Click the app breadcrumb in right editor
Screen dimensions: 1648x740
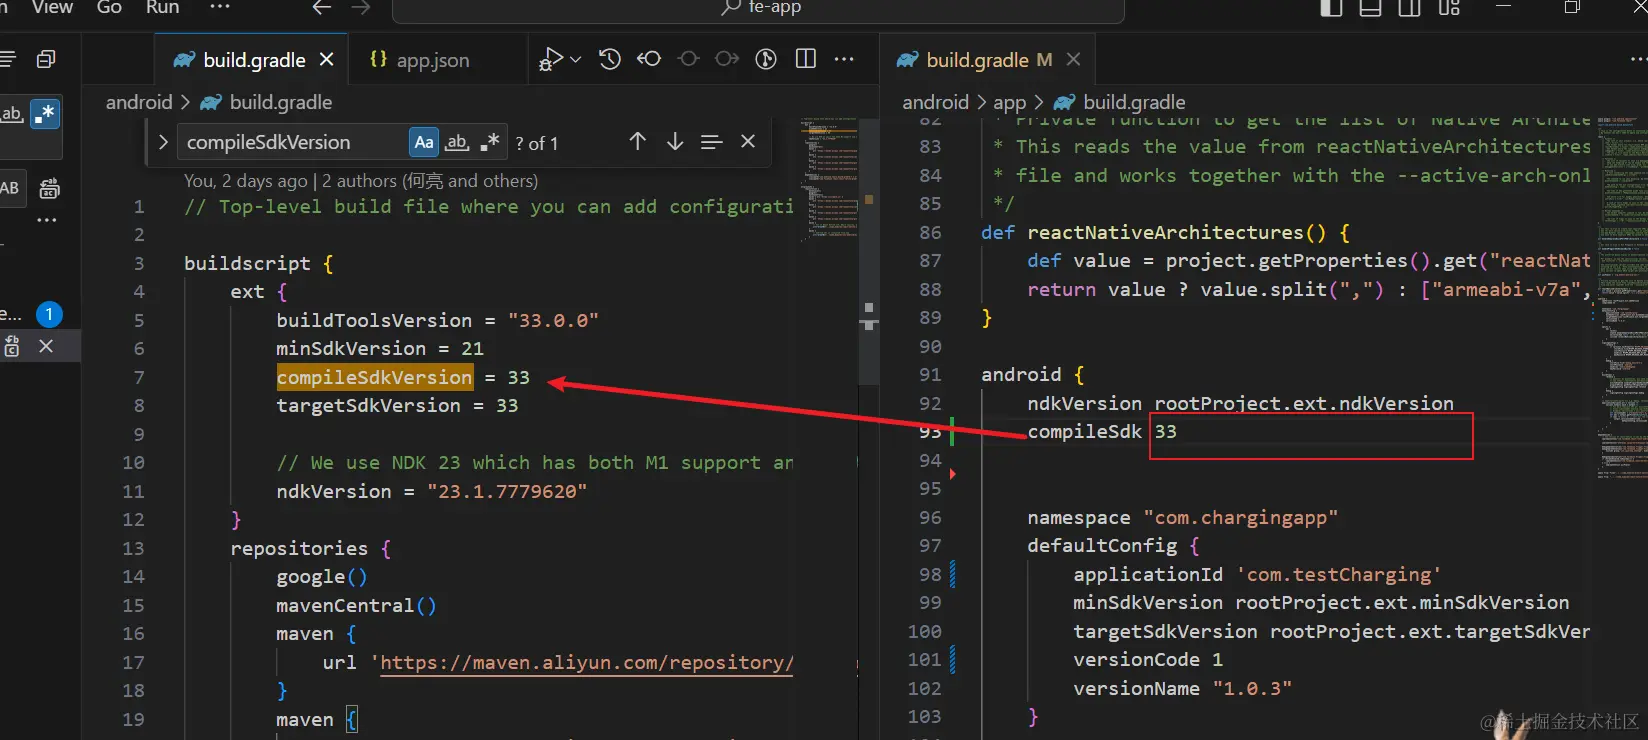coord(1009,102)
